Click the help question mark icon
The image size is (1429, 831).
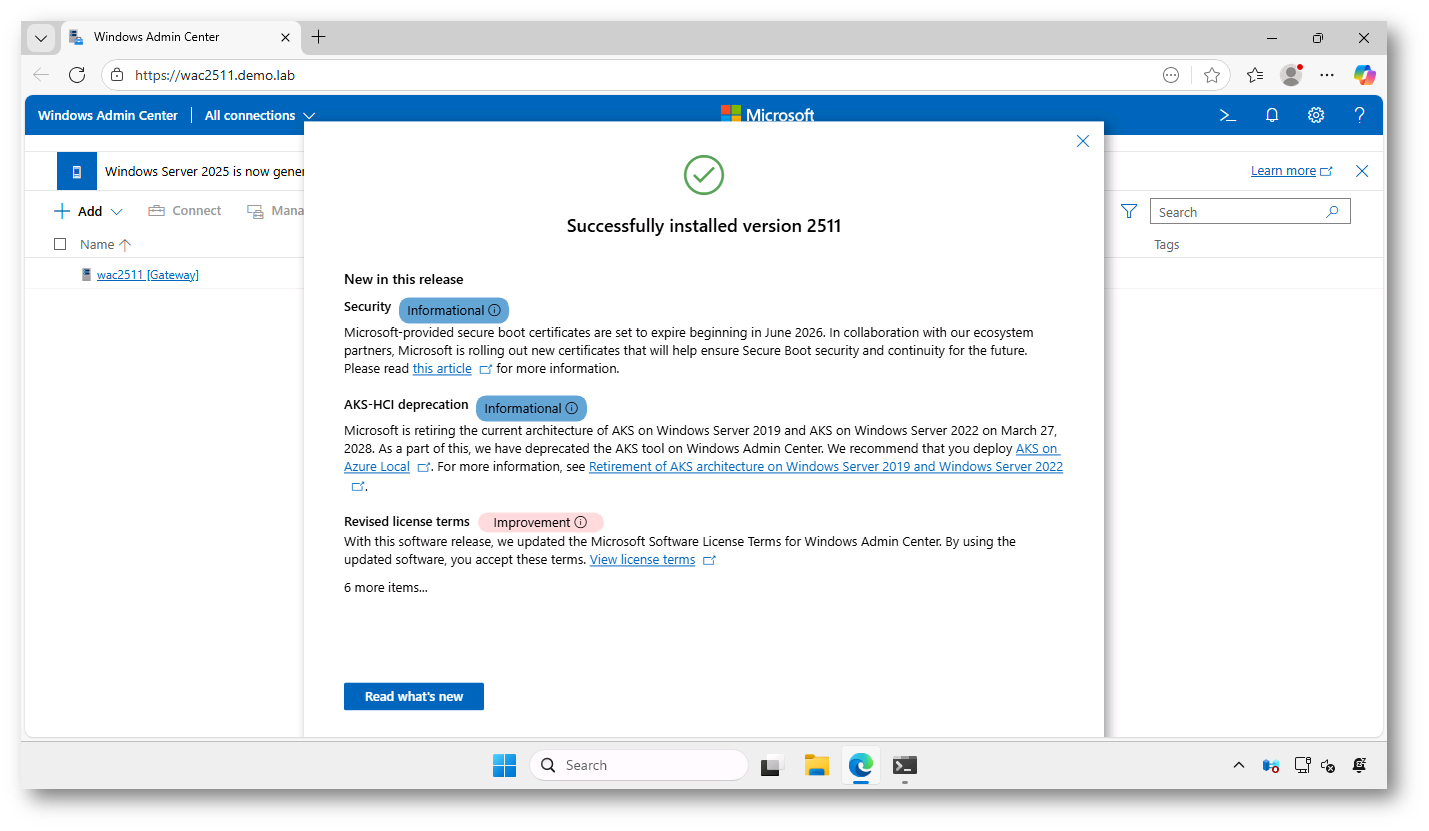pyautogui.click(x=1359, y=115)
